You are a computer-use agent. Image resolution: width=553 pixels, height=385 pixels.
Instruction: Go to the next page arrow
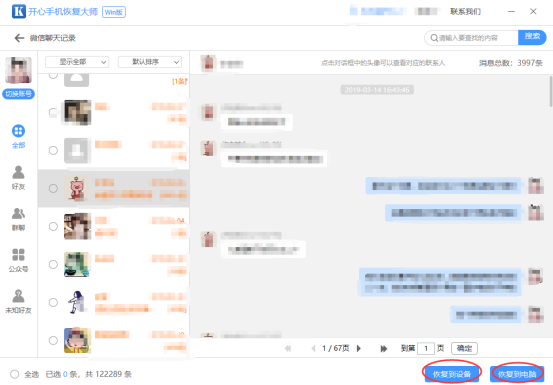point(359,348)
